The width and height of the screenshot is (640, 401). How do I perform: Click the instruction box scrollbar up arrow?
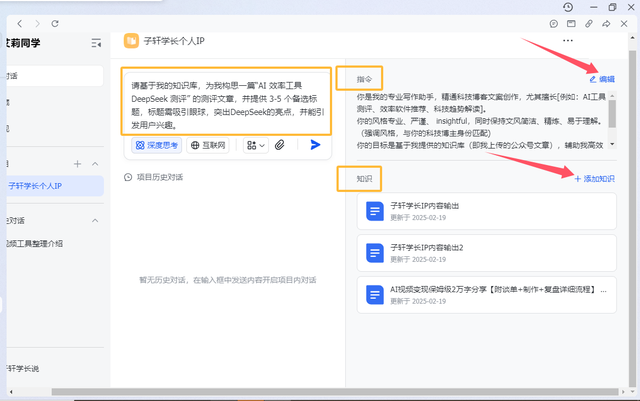pos(612,96)
